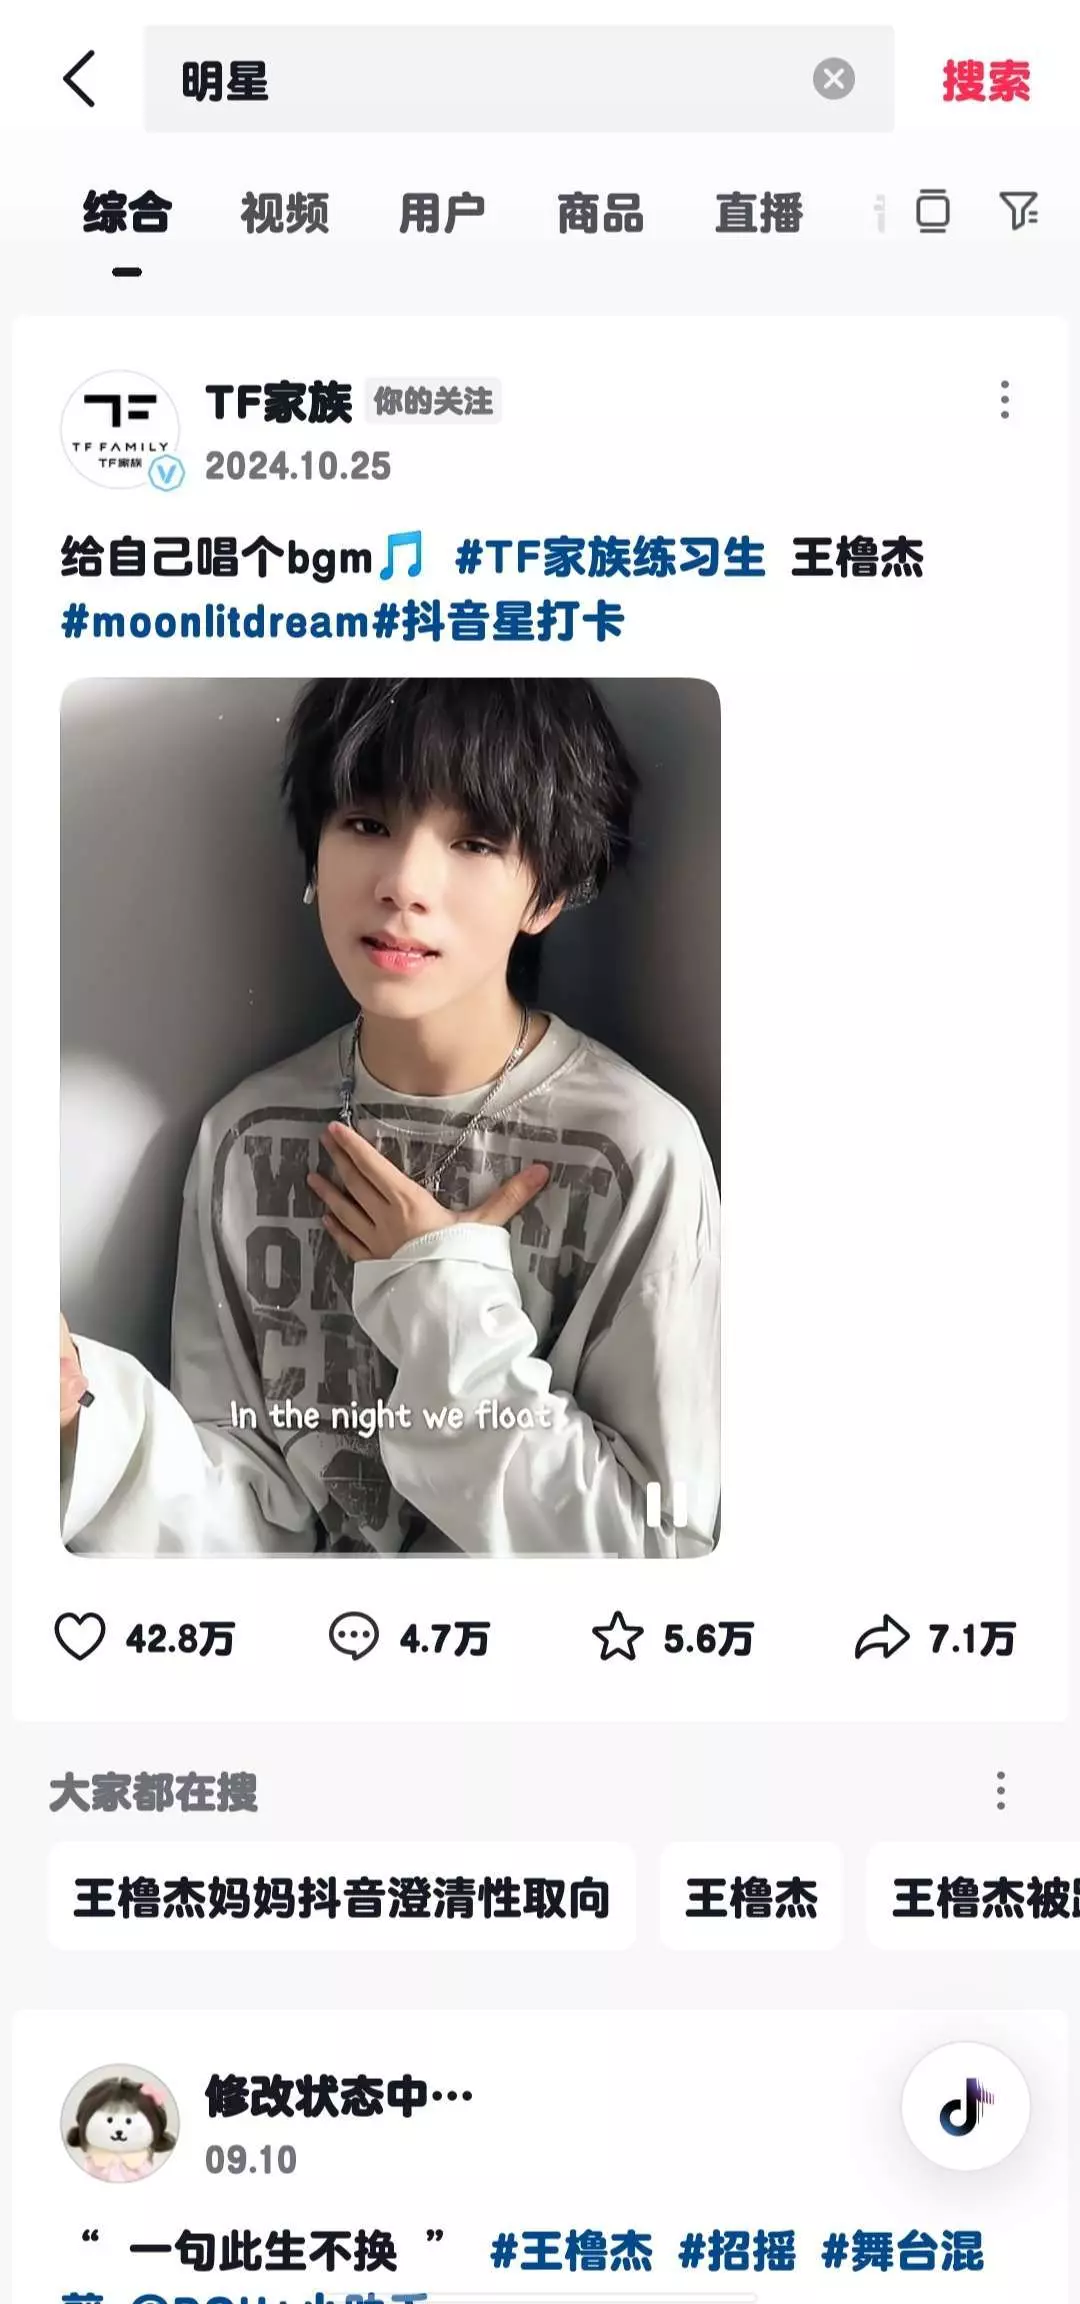Open comments on the TF家族 post

pyautogui.click(x=353, y=1638)
